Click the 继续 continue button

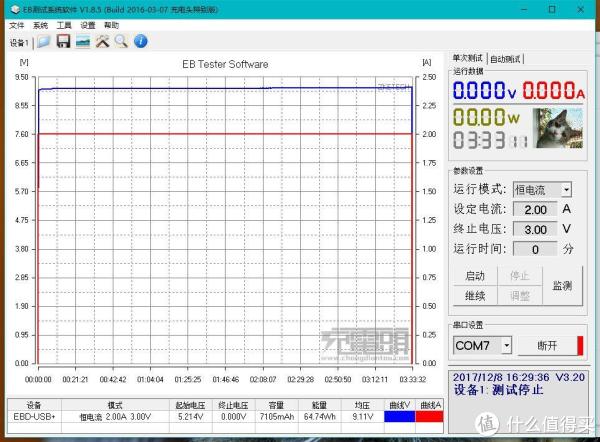tap(475, 295)
